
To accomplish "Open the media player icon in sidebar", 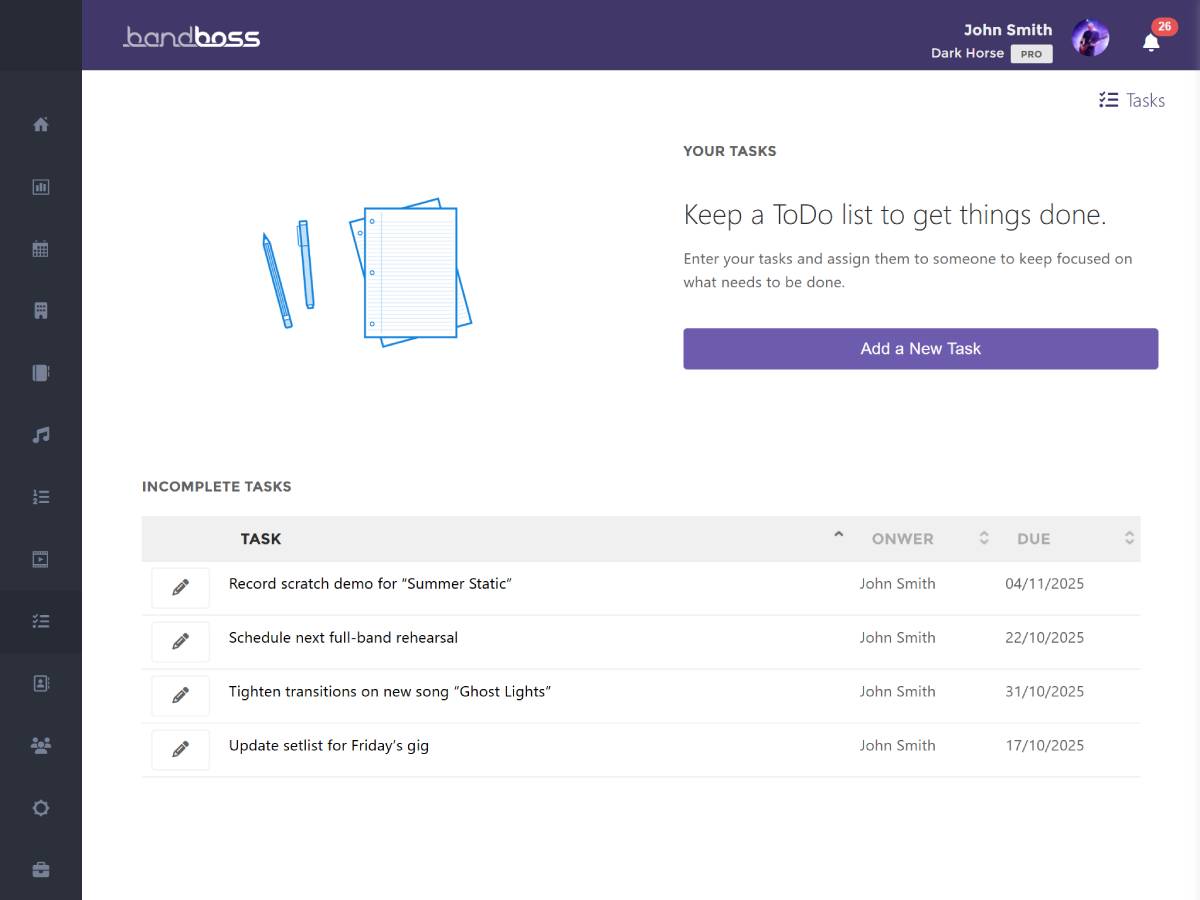I will point(41,559).
